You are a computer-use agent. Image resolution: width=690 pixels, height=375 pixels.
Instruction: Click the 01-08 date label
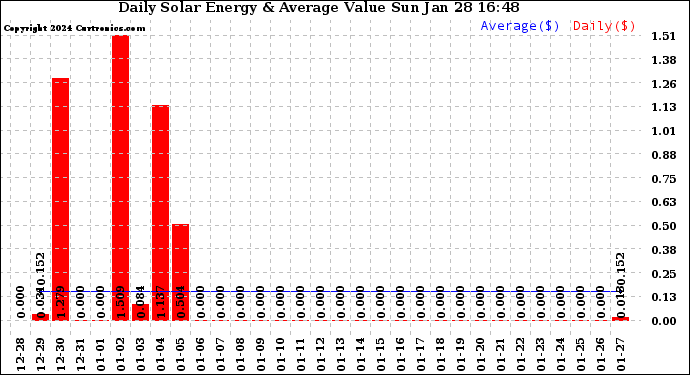241,354
